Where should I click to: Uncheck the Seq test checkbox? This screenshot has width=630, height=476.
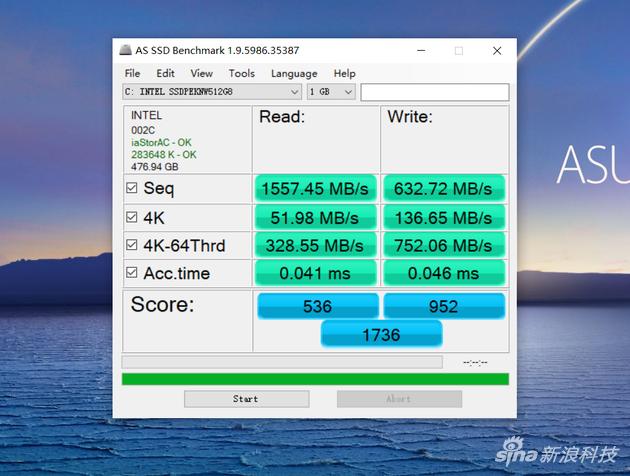point(131,188)
